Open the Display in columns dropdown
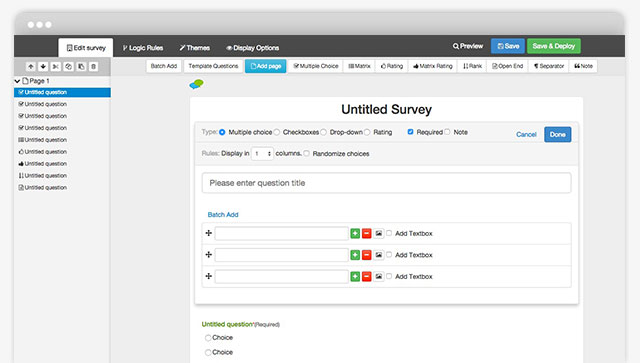Screen dimensions: 640x363 tap(262, 154)
